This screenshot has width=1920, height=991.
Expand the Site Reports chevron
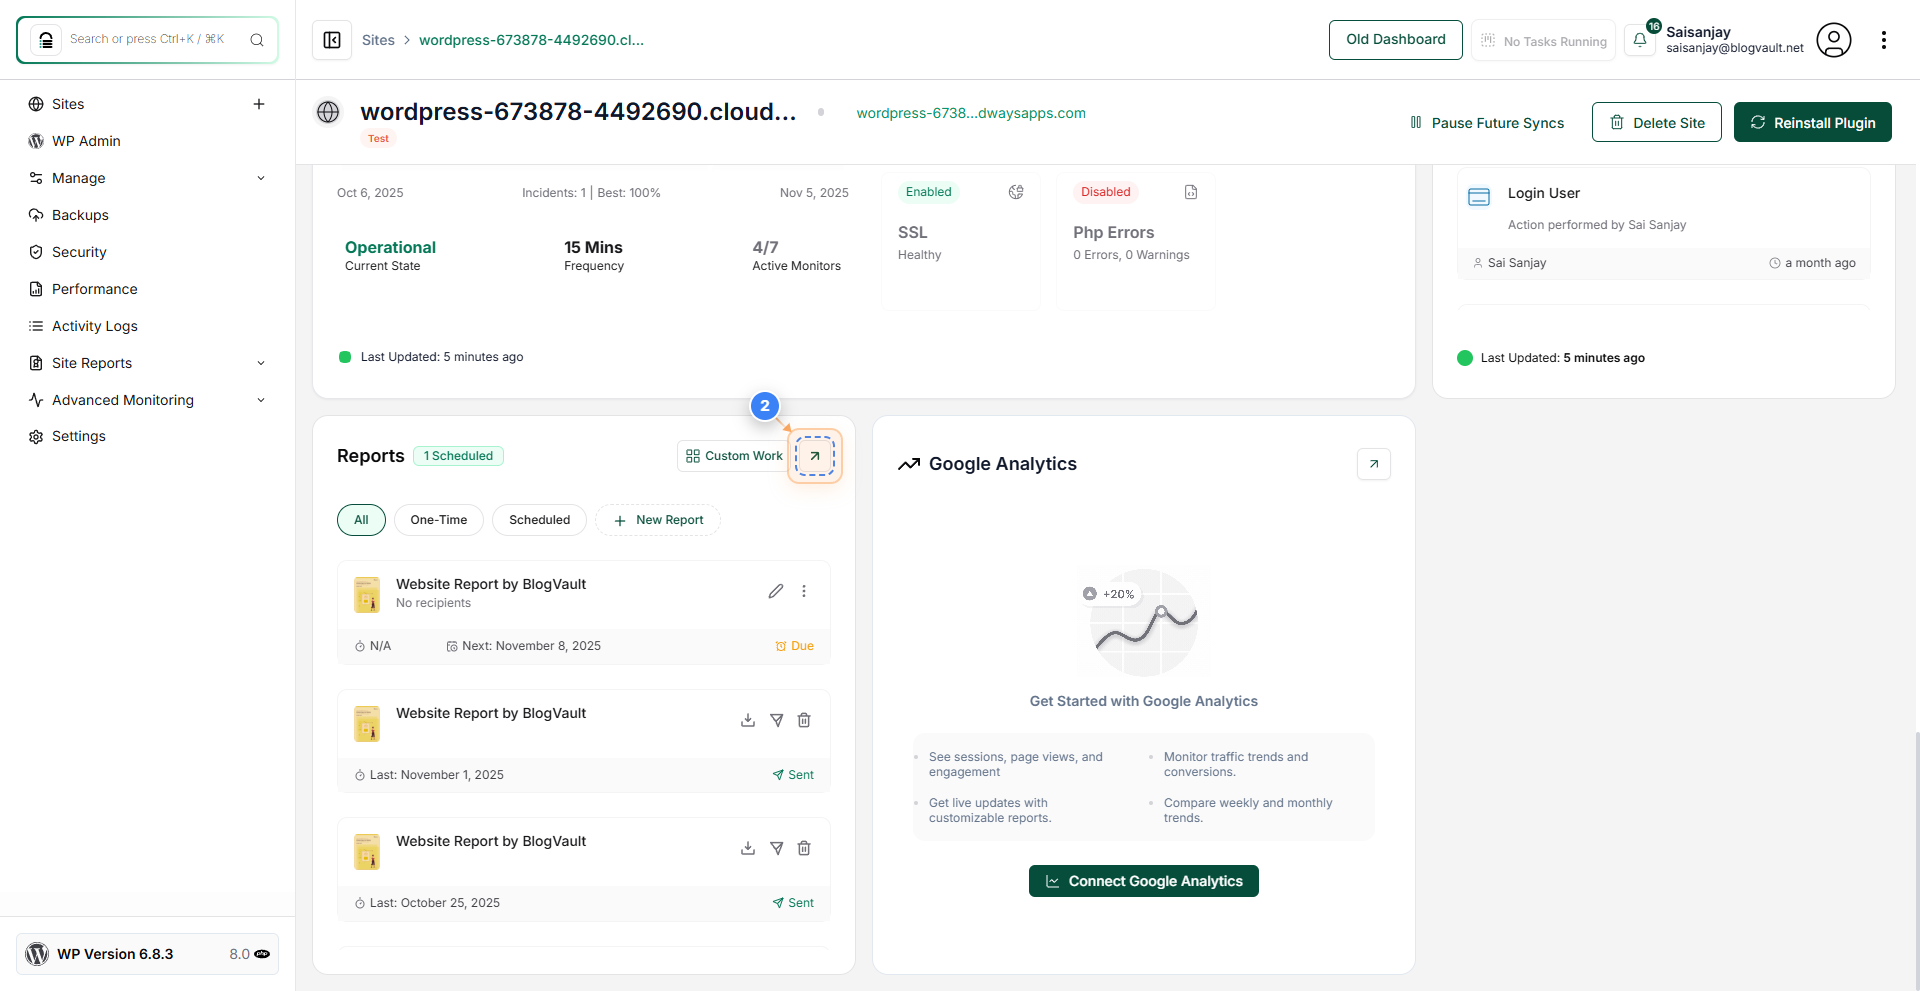(x=261, y=363)
